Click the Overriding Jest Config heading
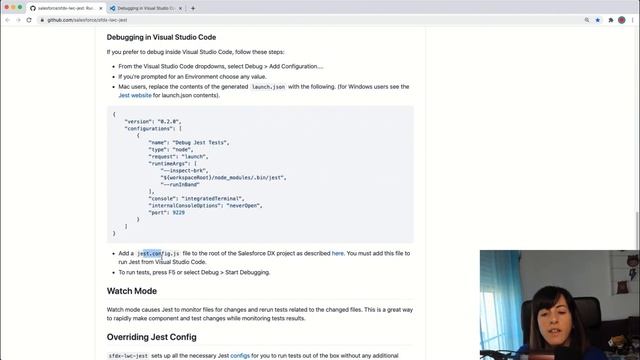Image resolution: width=640 pixels, height=360 pixels. click(151, 337)
